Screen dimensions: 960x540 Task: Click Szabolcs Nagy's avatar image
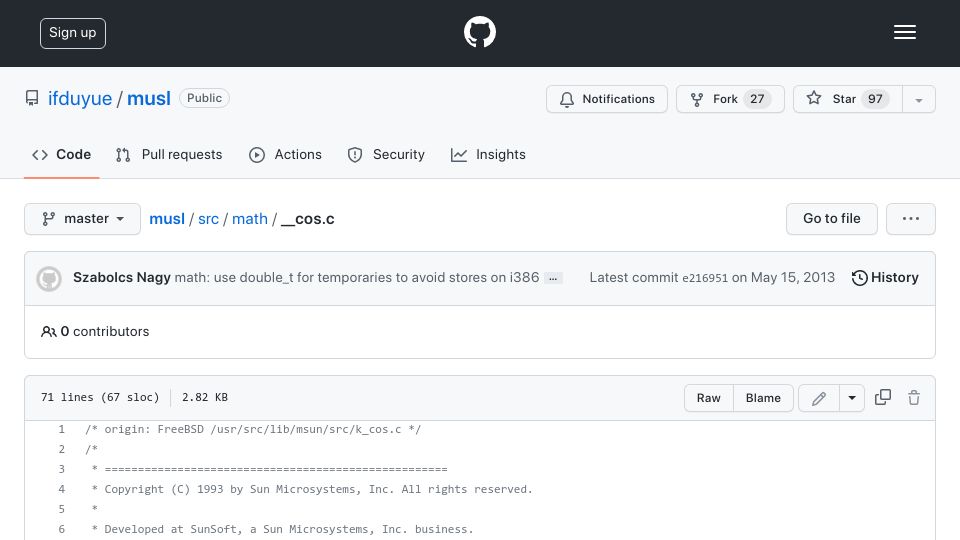coord(49,279)
